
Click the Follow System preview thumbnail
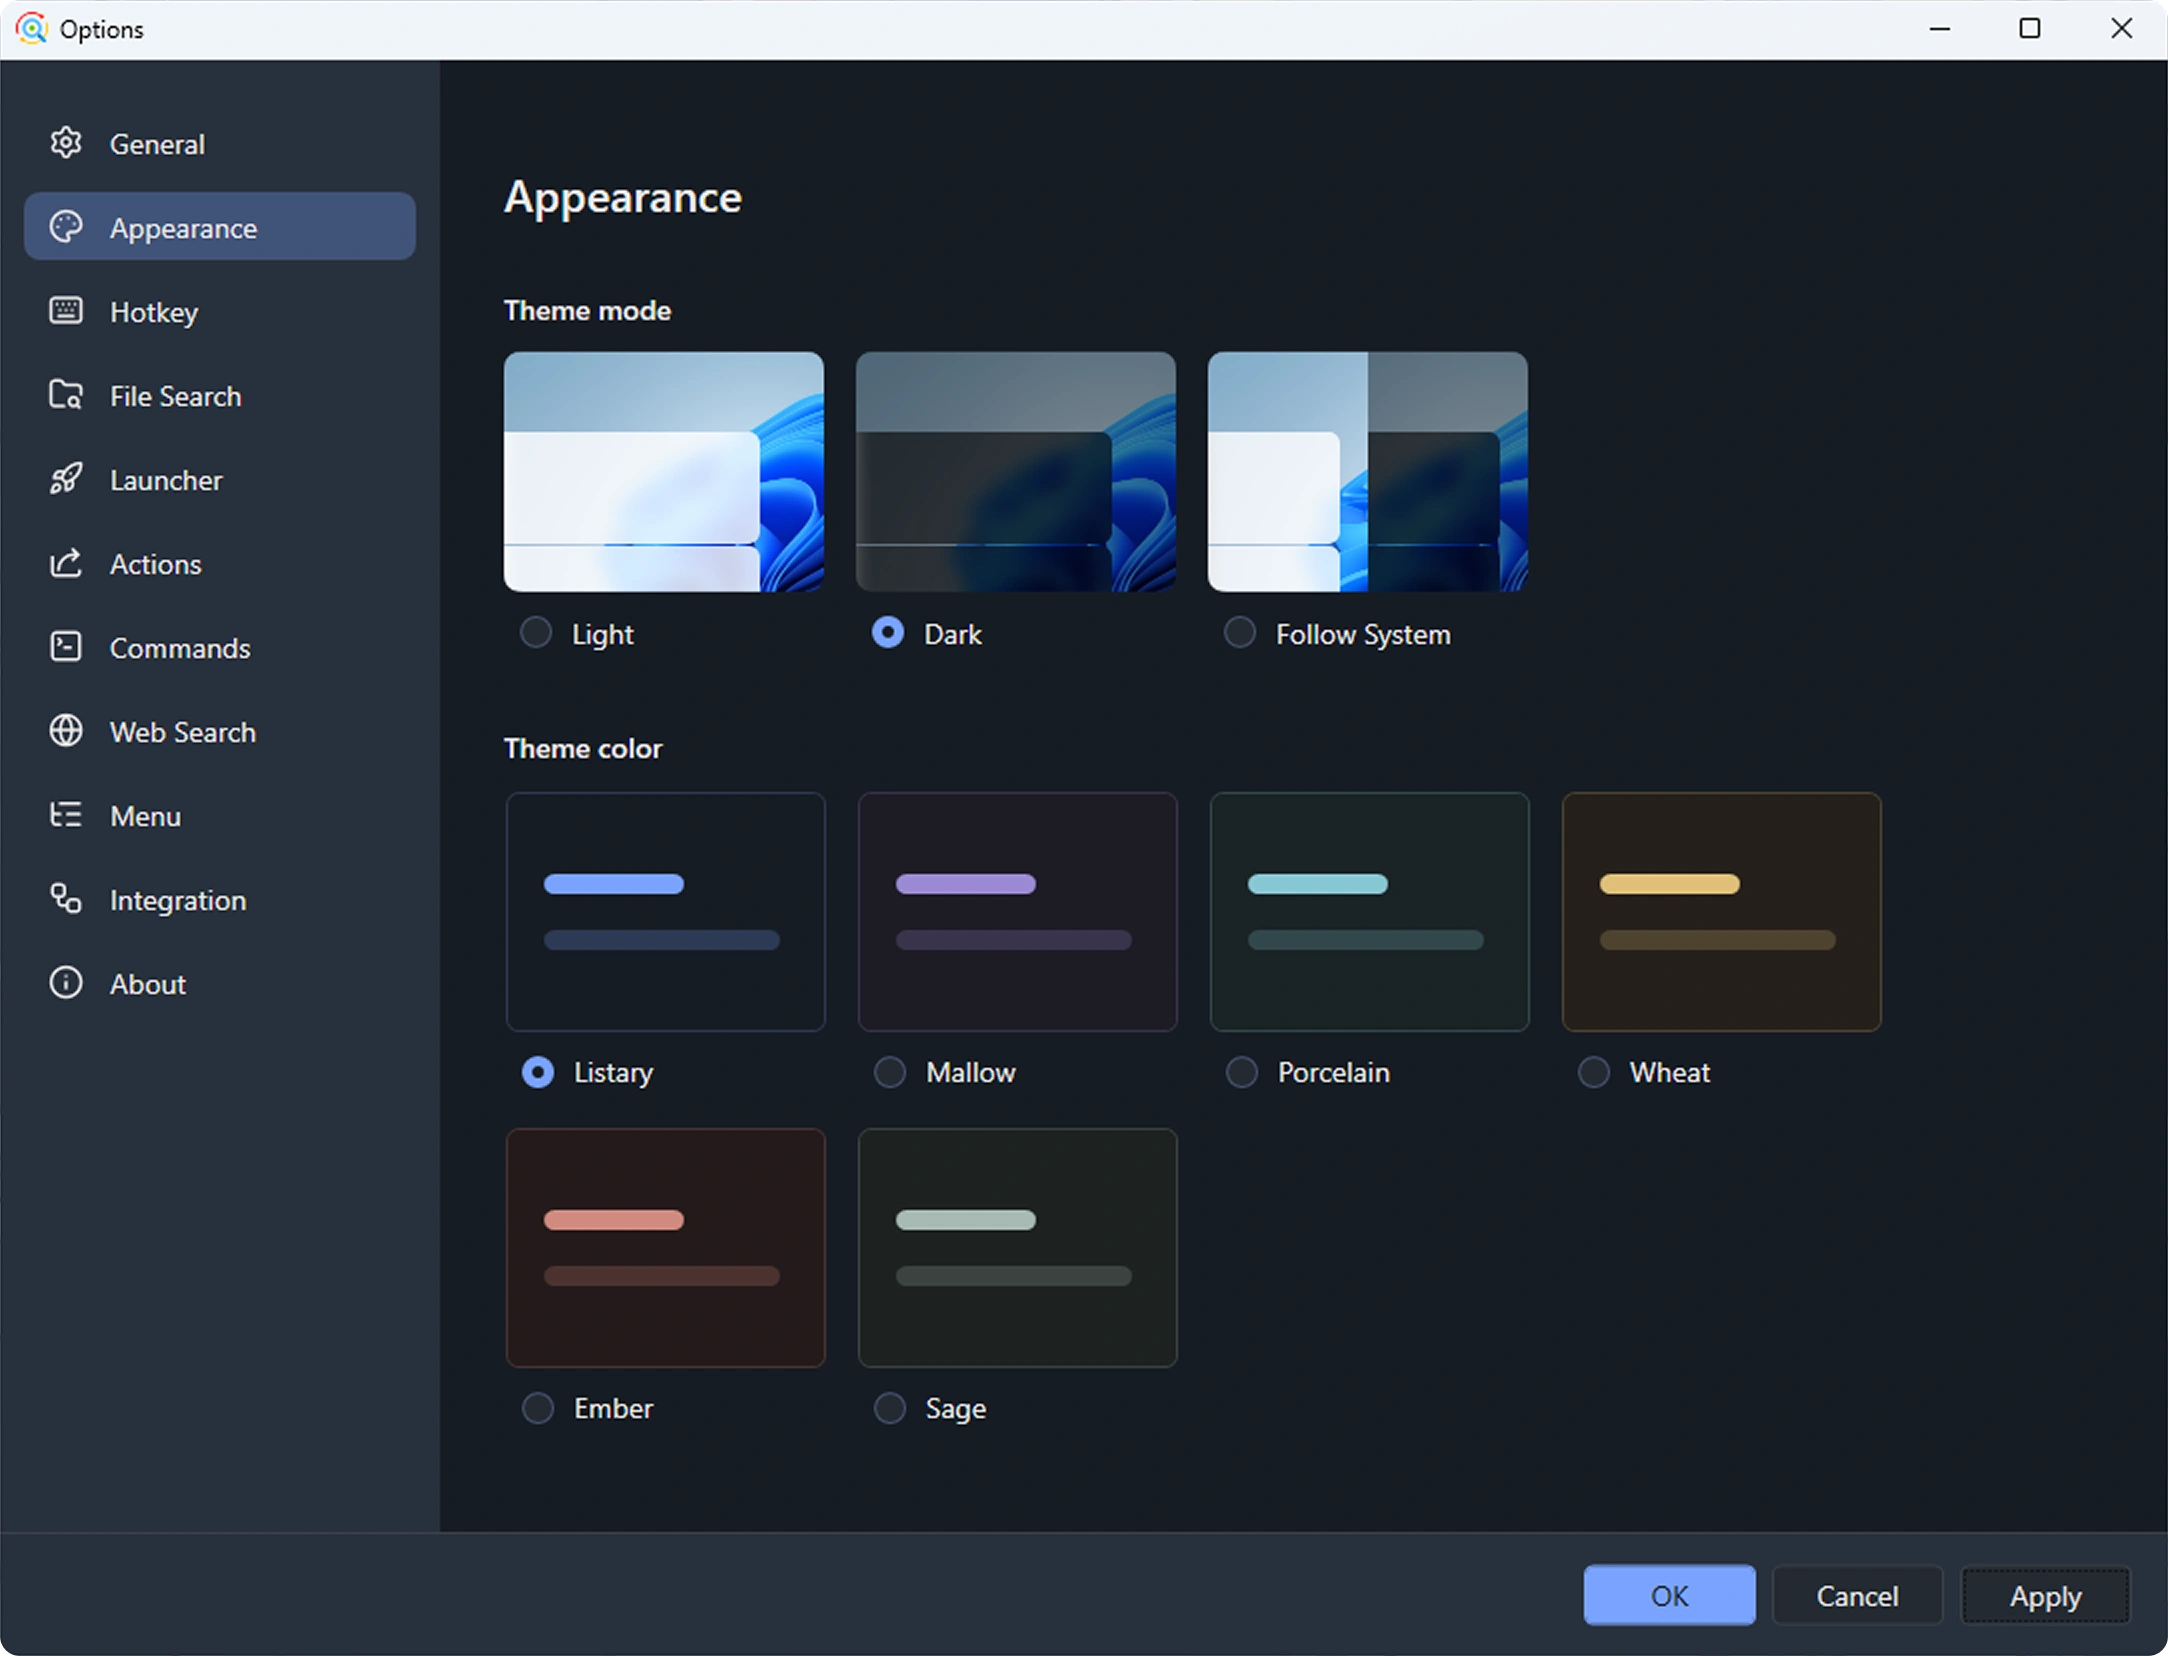1368,471
